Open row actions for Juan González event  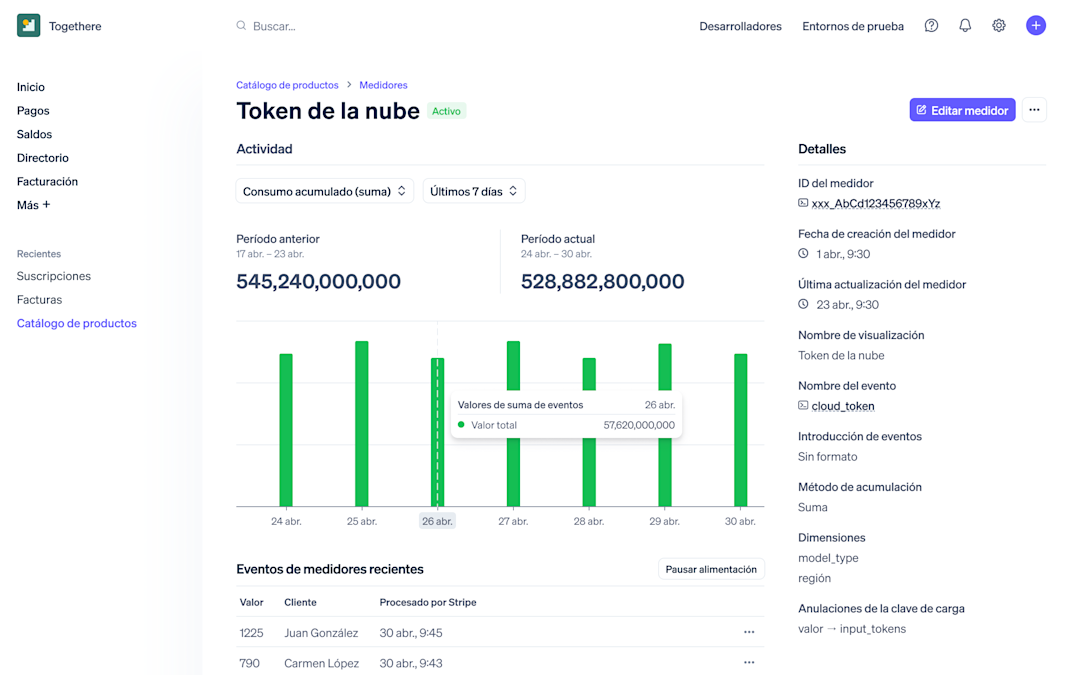749,632
